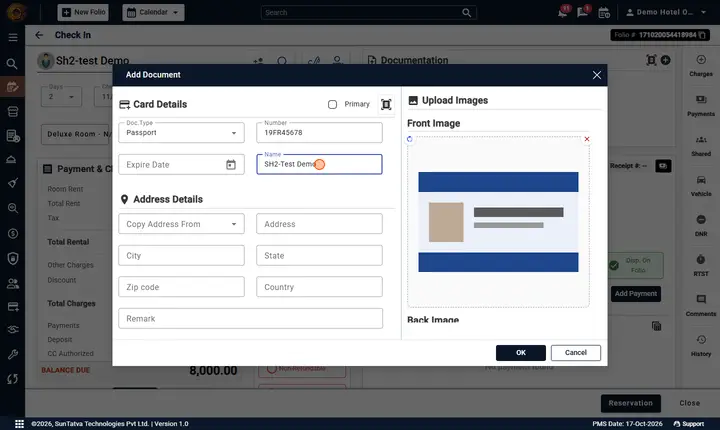Open Comments in the right panel
The image size is (720, 430).
(x=701, y=306)
